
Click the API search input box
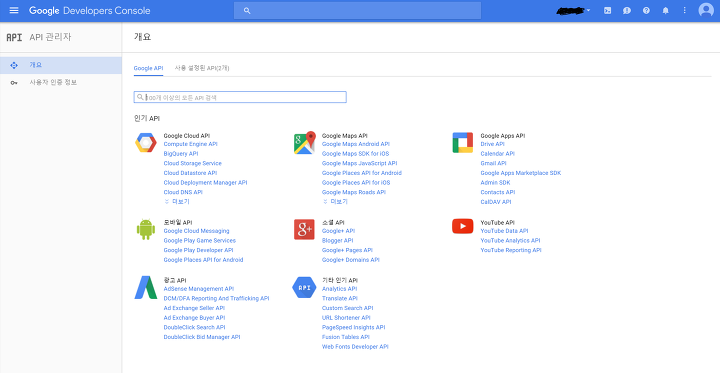[x=240, y=97]
